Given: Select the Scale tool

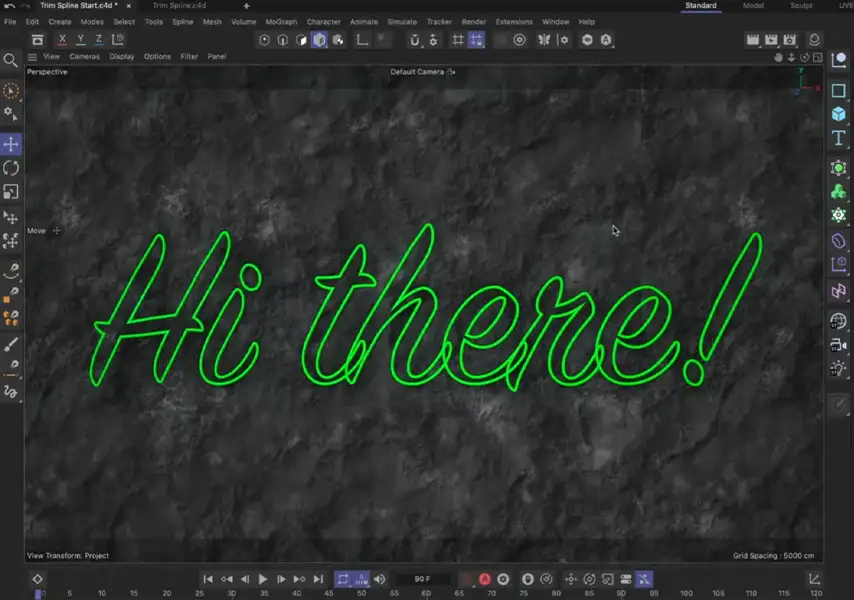Looking at the screenshot, I should click(x=11, y=191).
